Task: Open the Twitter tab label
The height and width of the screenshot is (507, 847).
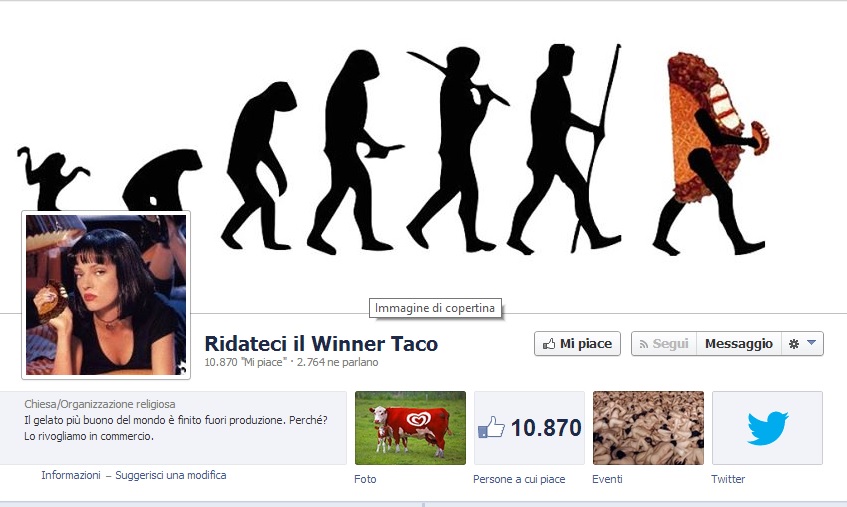Action: (x=728, y=479)
